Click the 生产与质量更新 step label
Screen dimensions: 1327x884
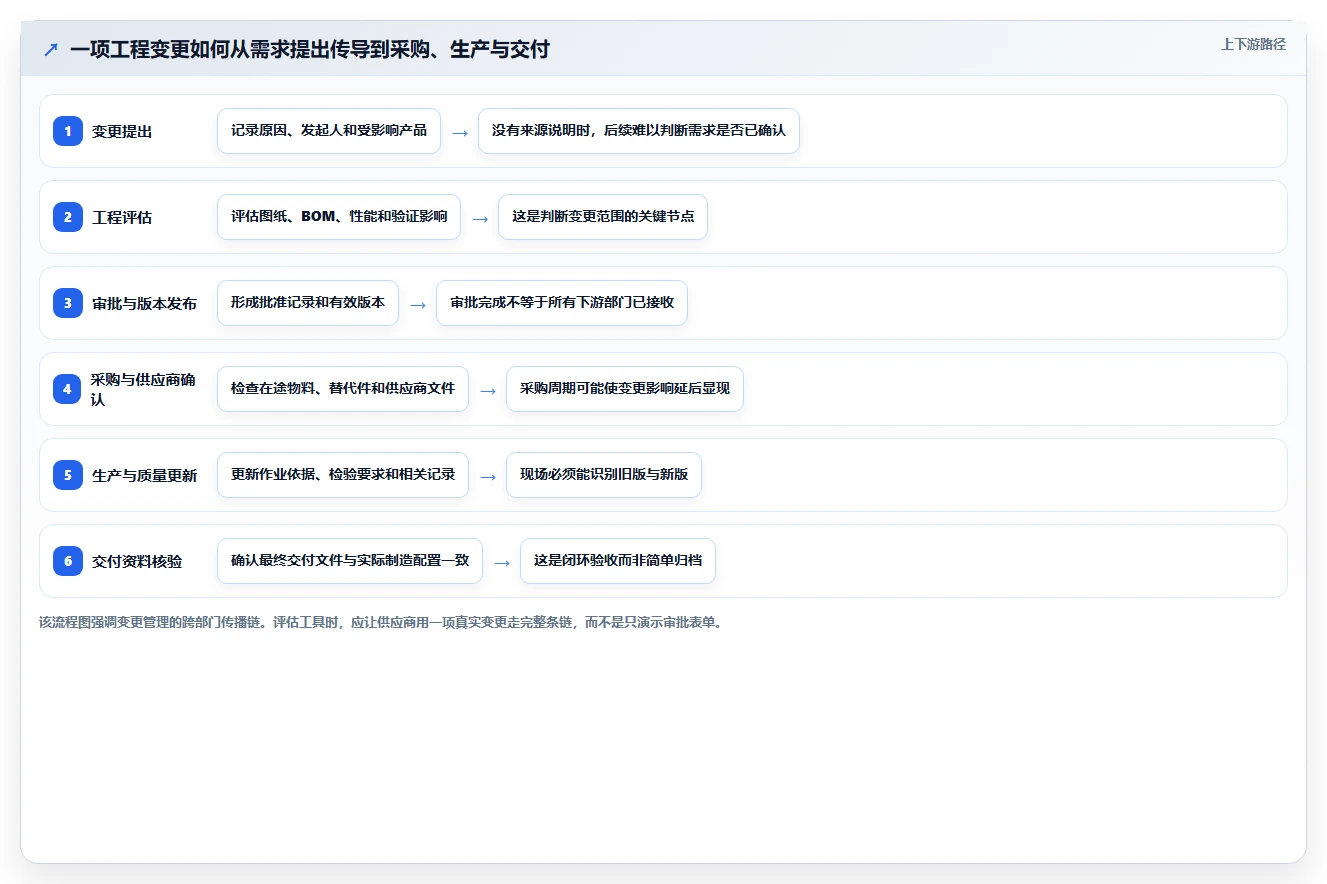click(144, 475)
